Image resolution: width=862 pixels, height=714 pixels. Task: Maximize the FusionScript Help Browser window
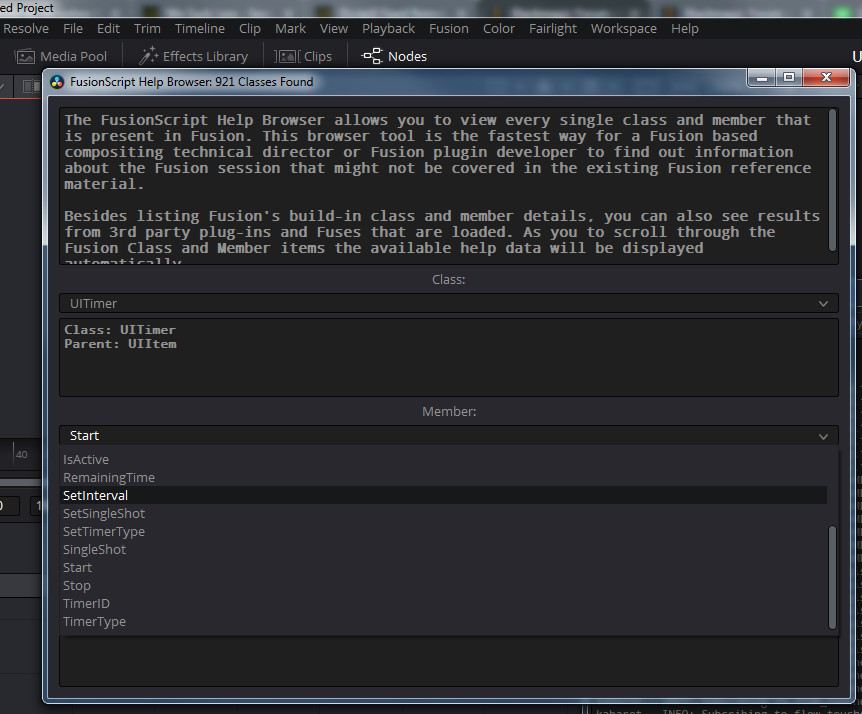tap(789, 78)
